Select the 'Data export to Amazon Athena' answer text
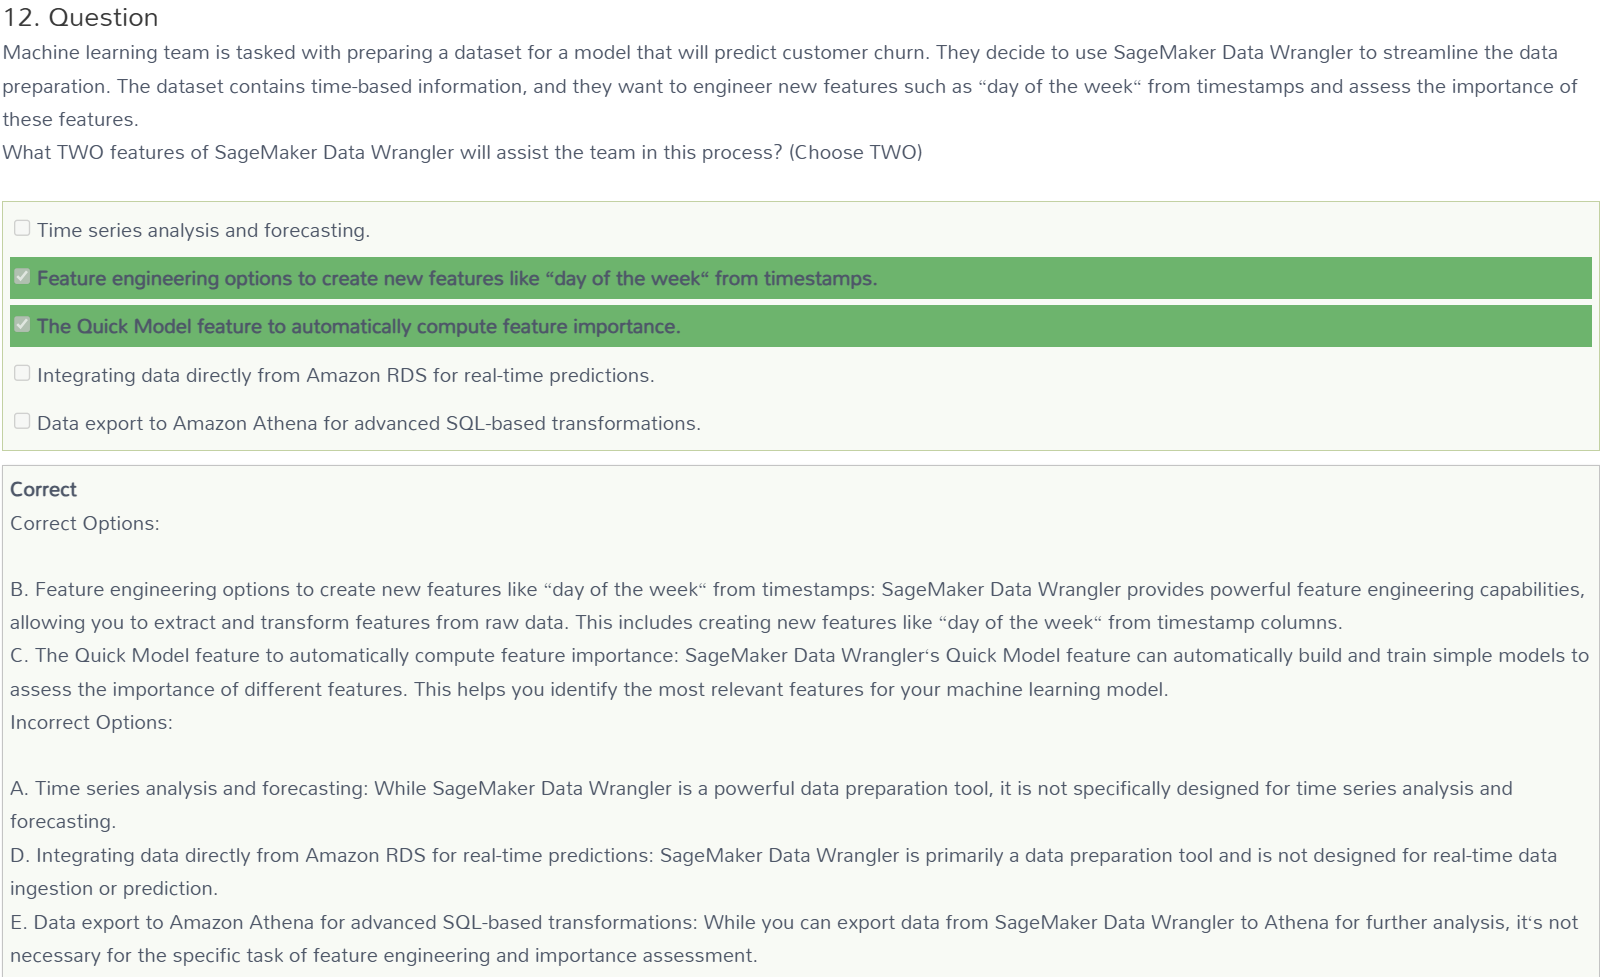Image resolution: width=1600 pixels, height=977 pixels. (368, 423)
